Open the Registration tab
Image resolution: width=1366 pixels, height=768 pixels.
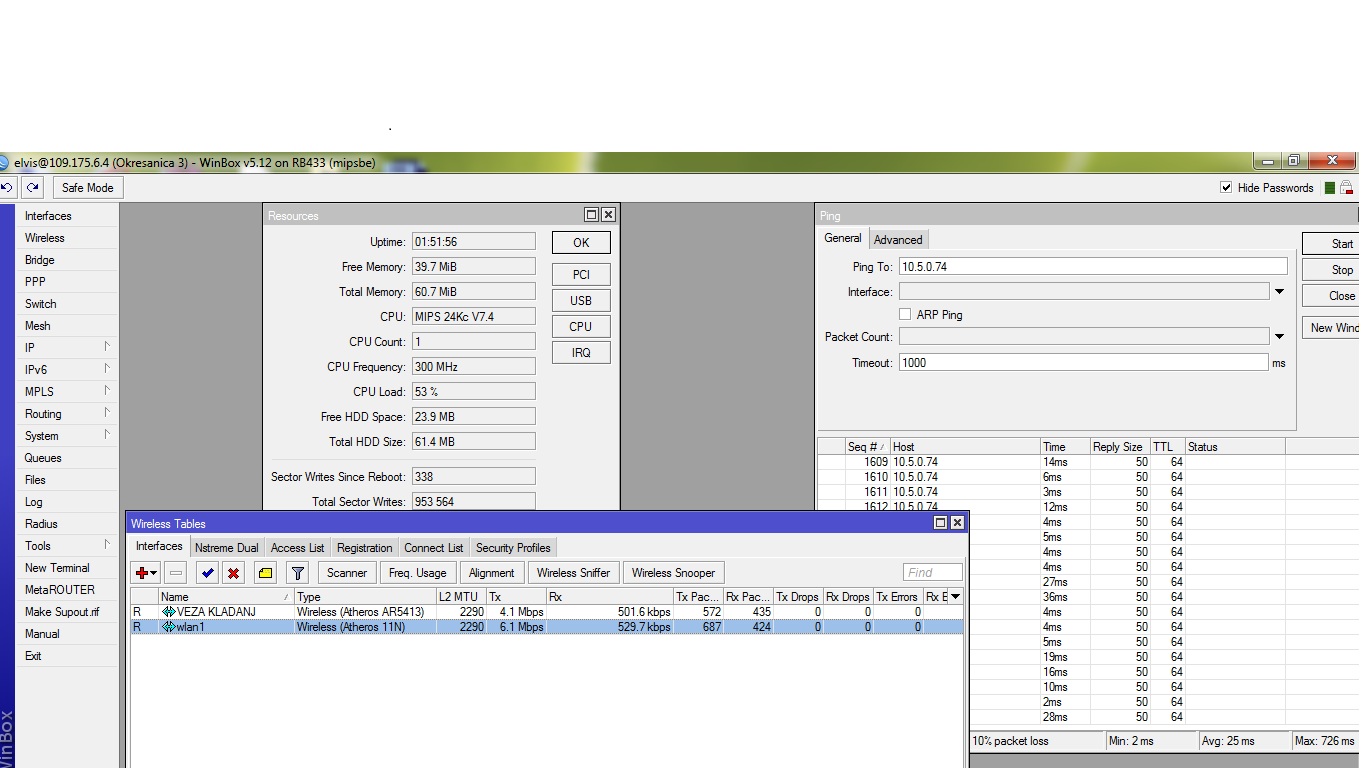364,548
